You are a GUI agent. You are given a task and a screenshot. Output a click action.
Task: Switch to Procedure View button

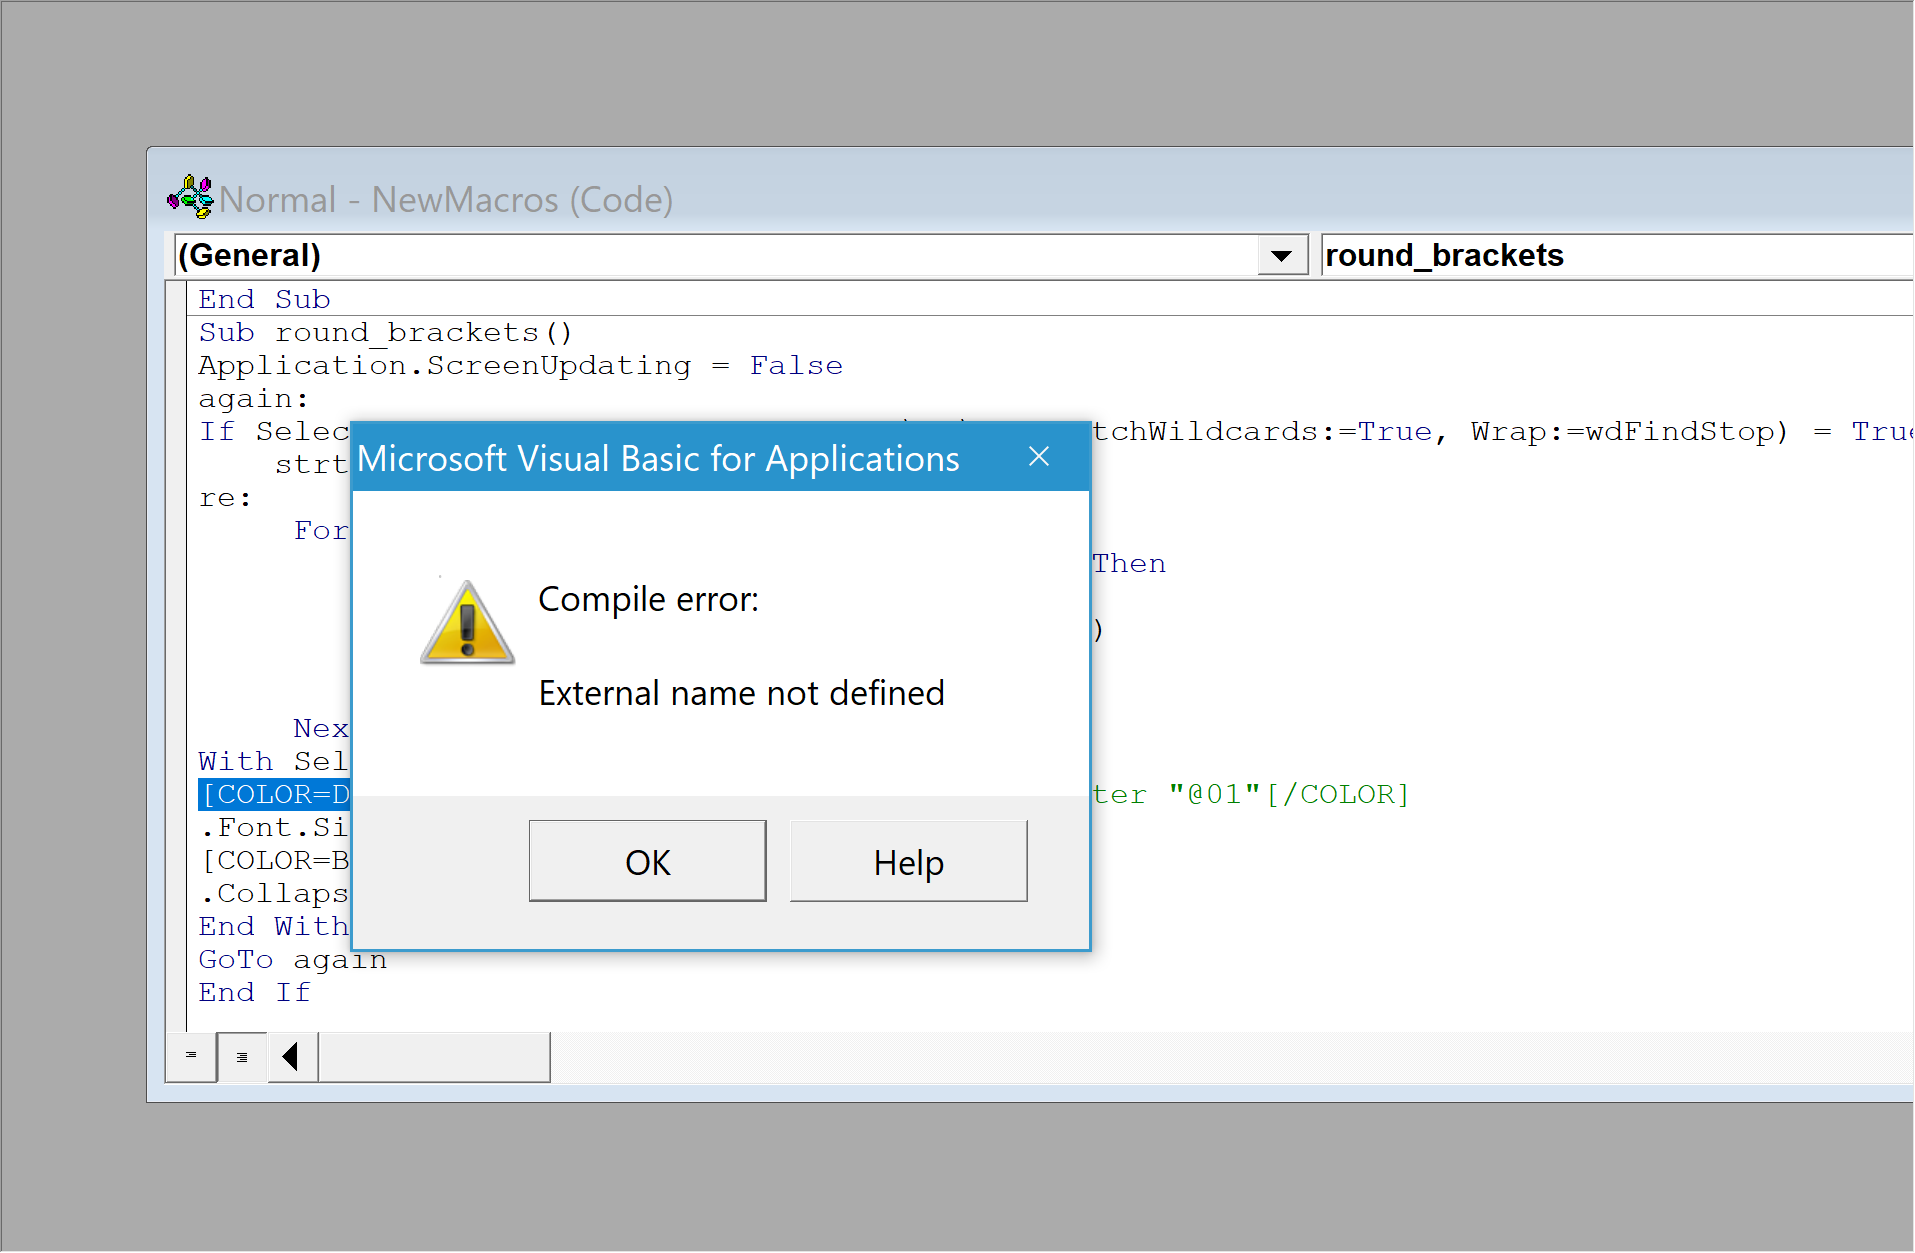point(191,1056)
